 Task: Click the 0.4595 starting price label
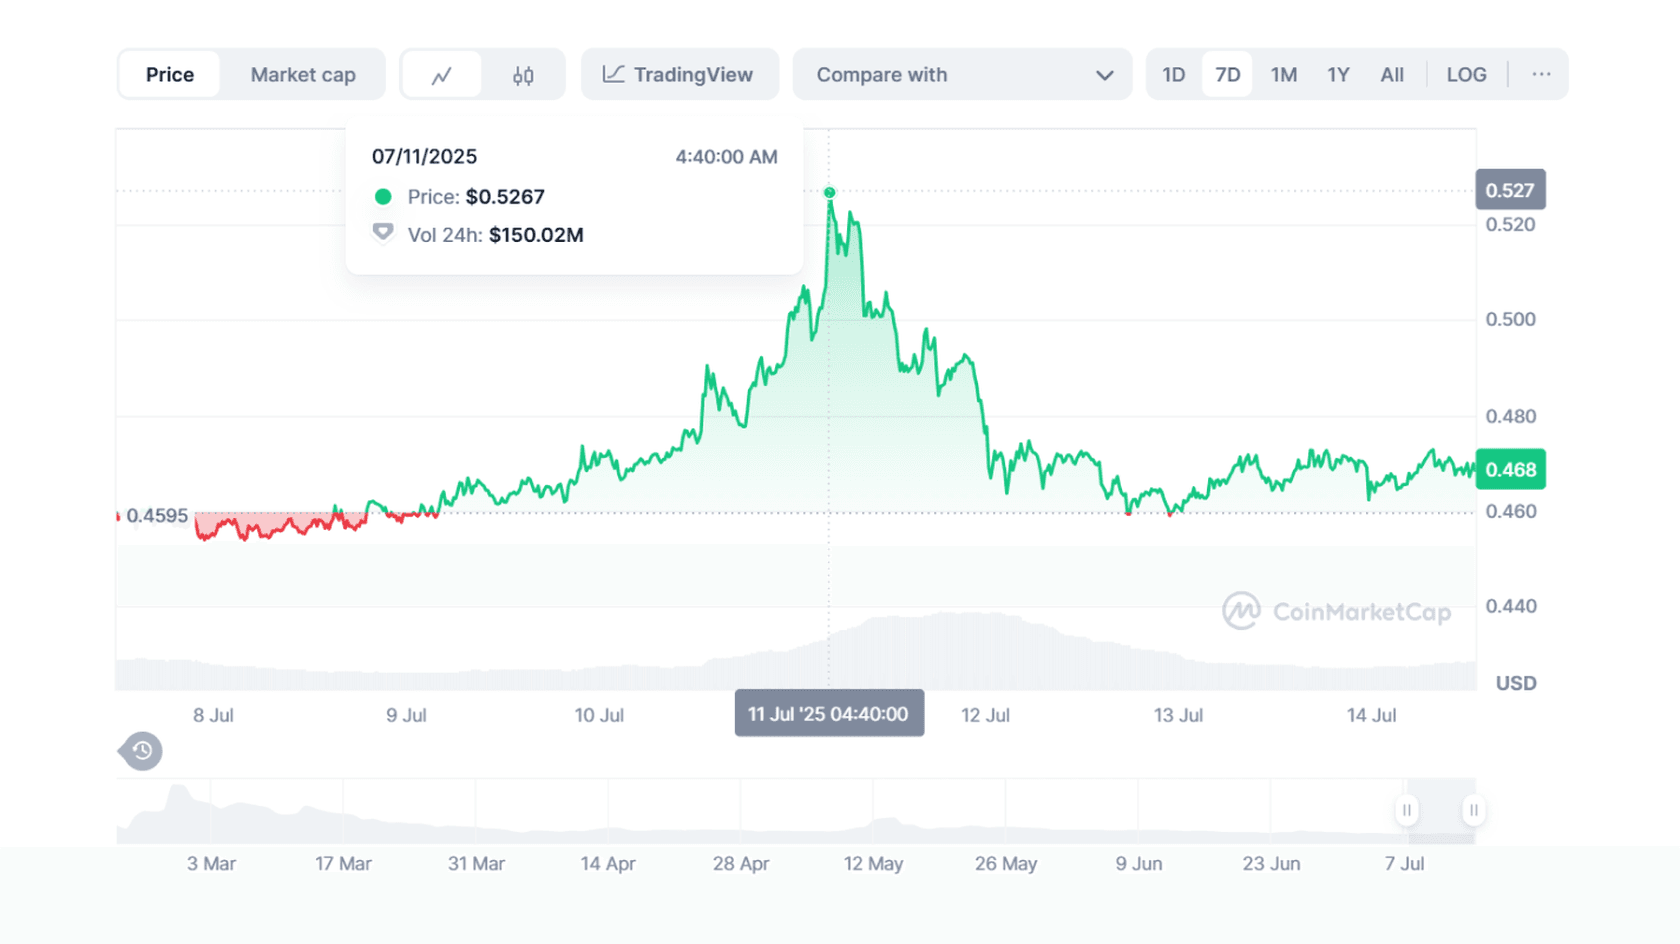[157, 516]
